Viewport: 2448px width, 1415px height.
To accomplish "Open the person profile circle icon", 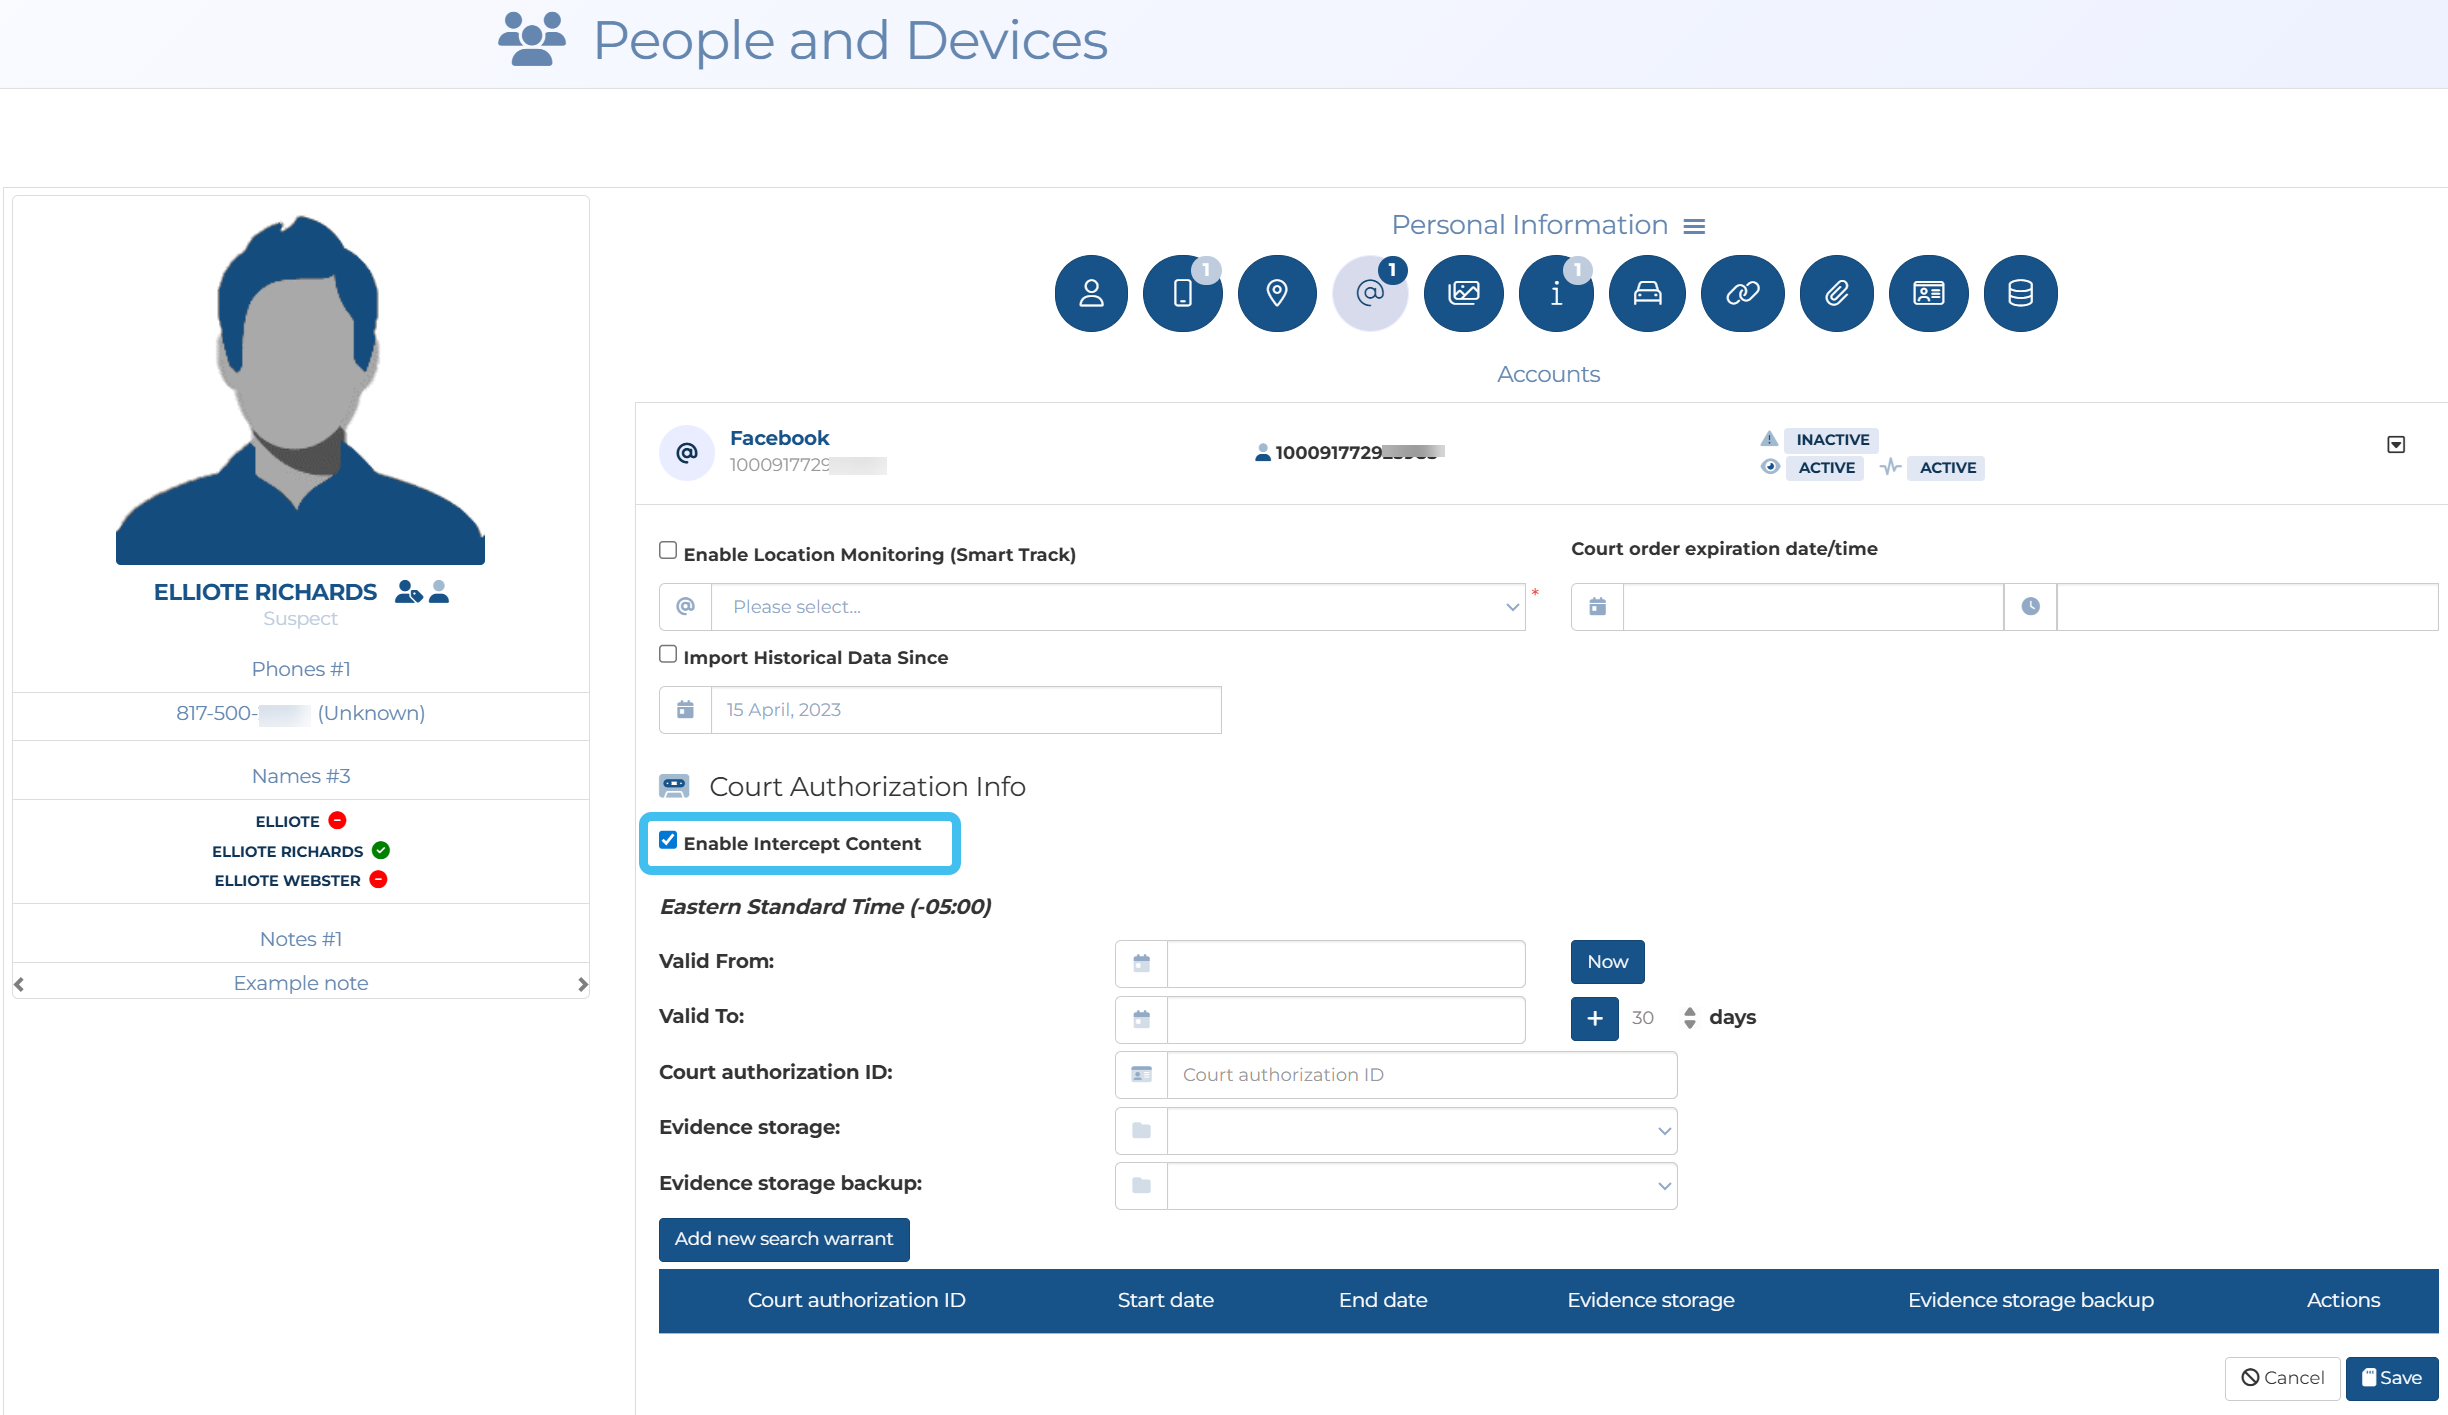I will [x=1091, y=293].
